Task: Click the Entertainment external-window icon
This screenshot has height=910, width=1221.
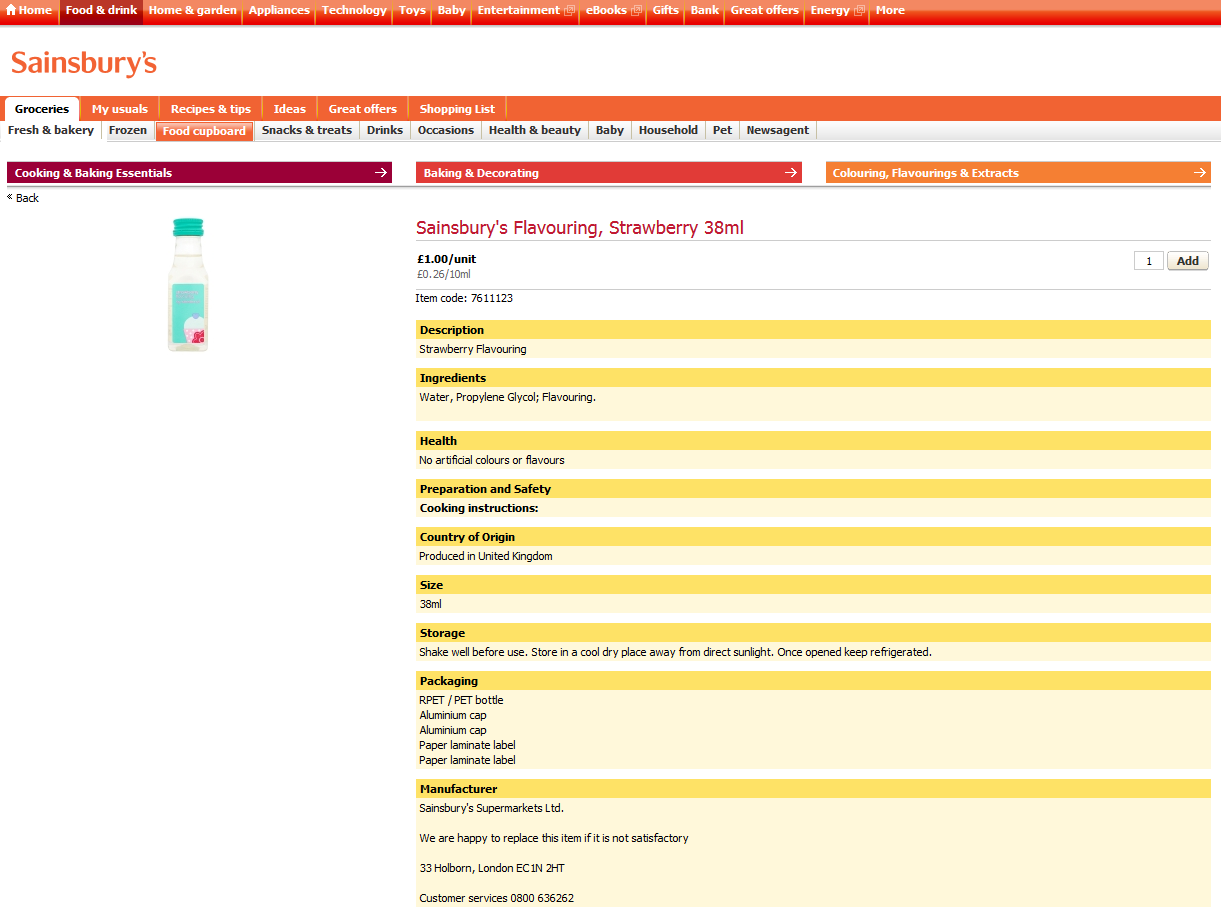Action: [x=569, y=11]
